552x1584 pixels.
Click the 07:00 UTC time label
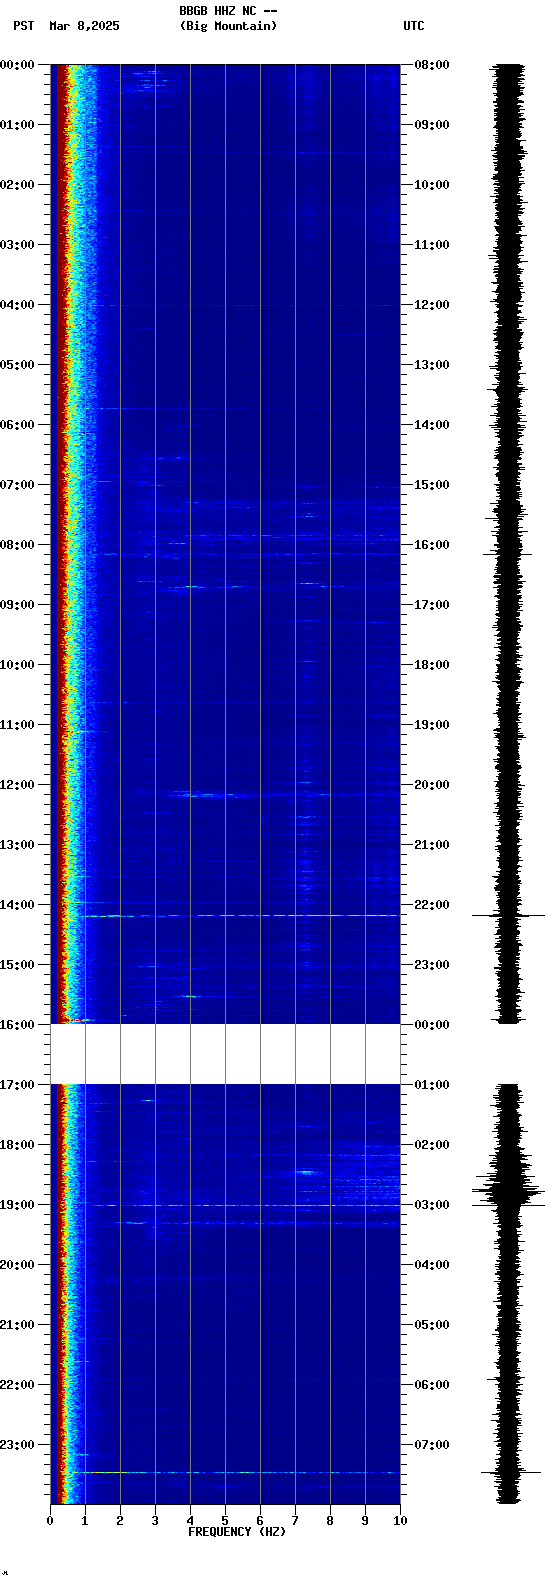pyautogui.click(x=431, y=1445)
